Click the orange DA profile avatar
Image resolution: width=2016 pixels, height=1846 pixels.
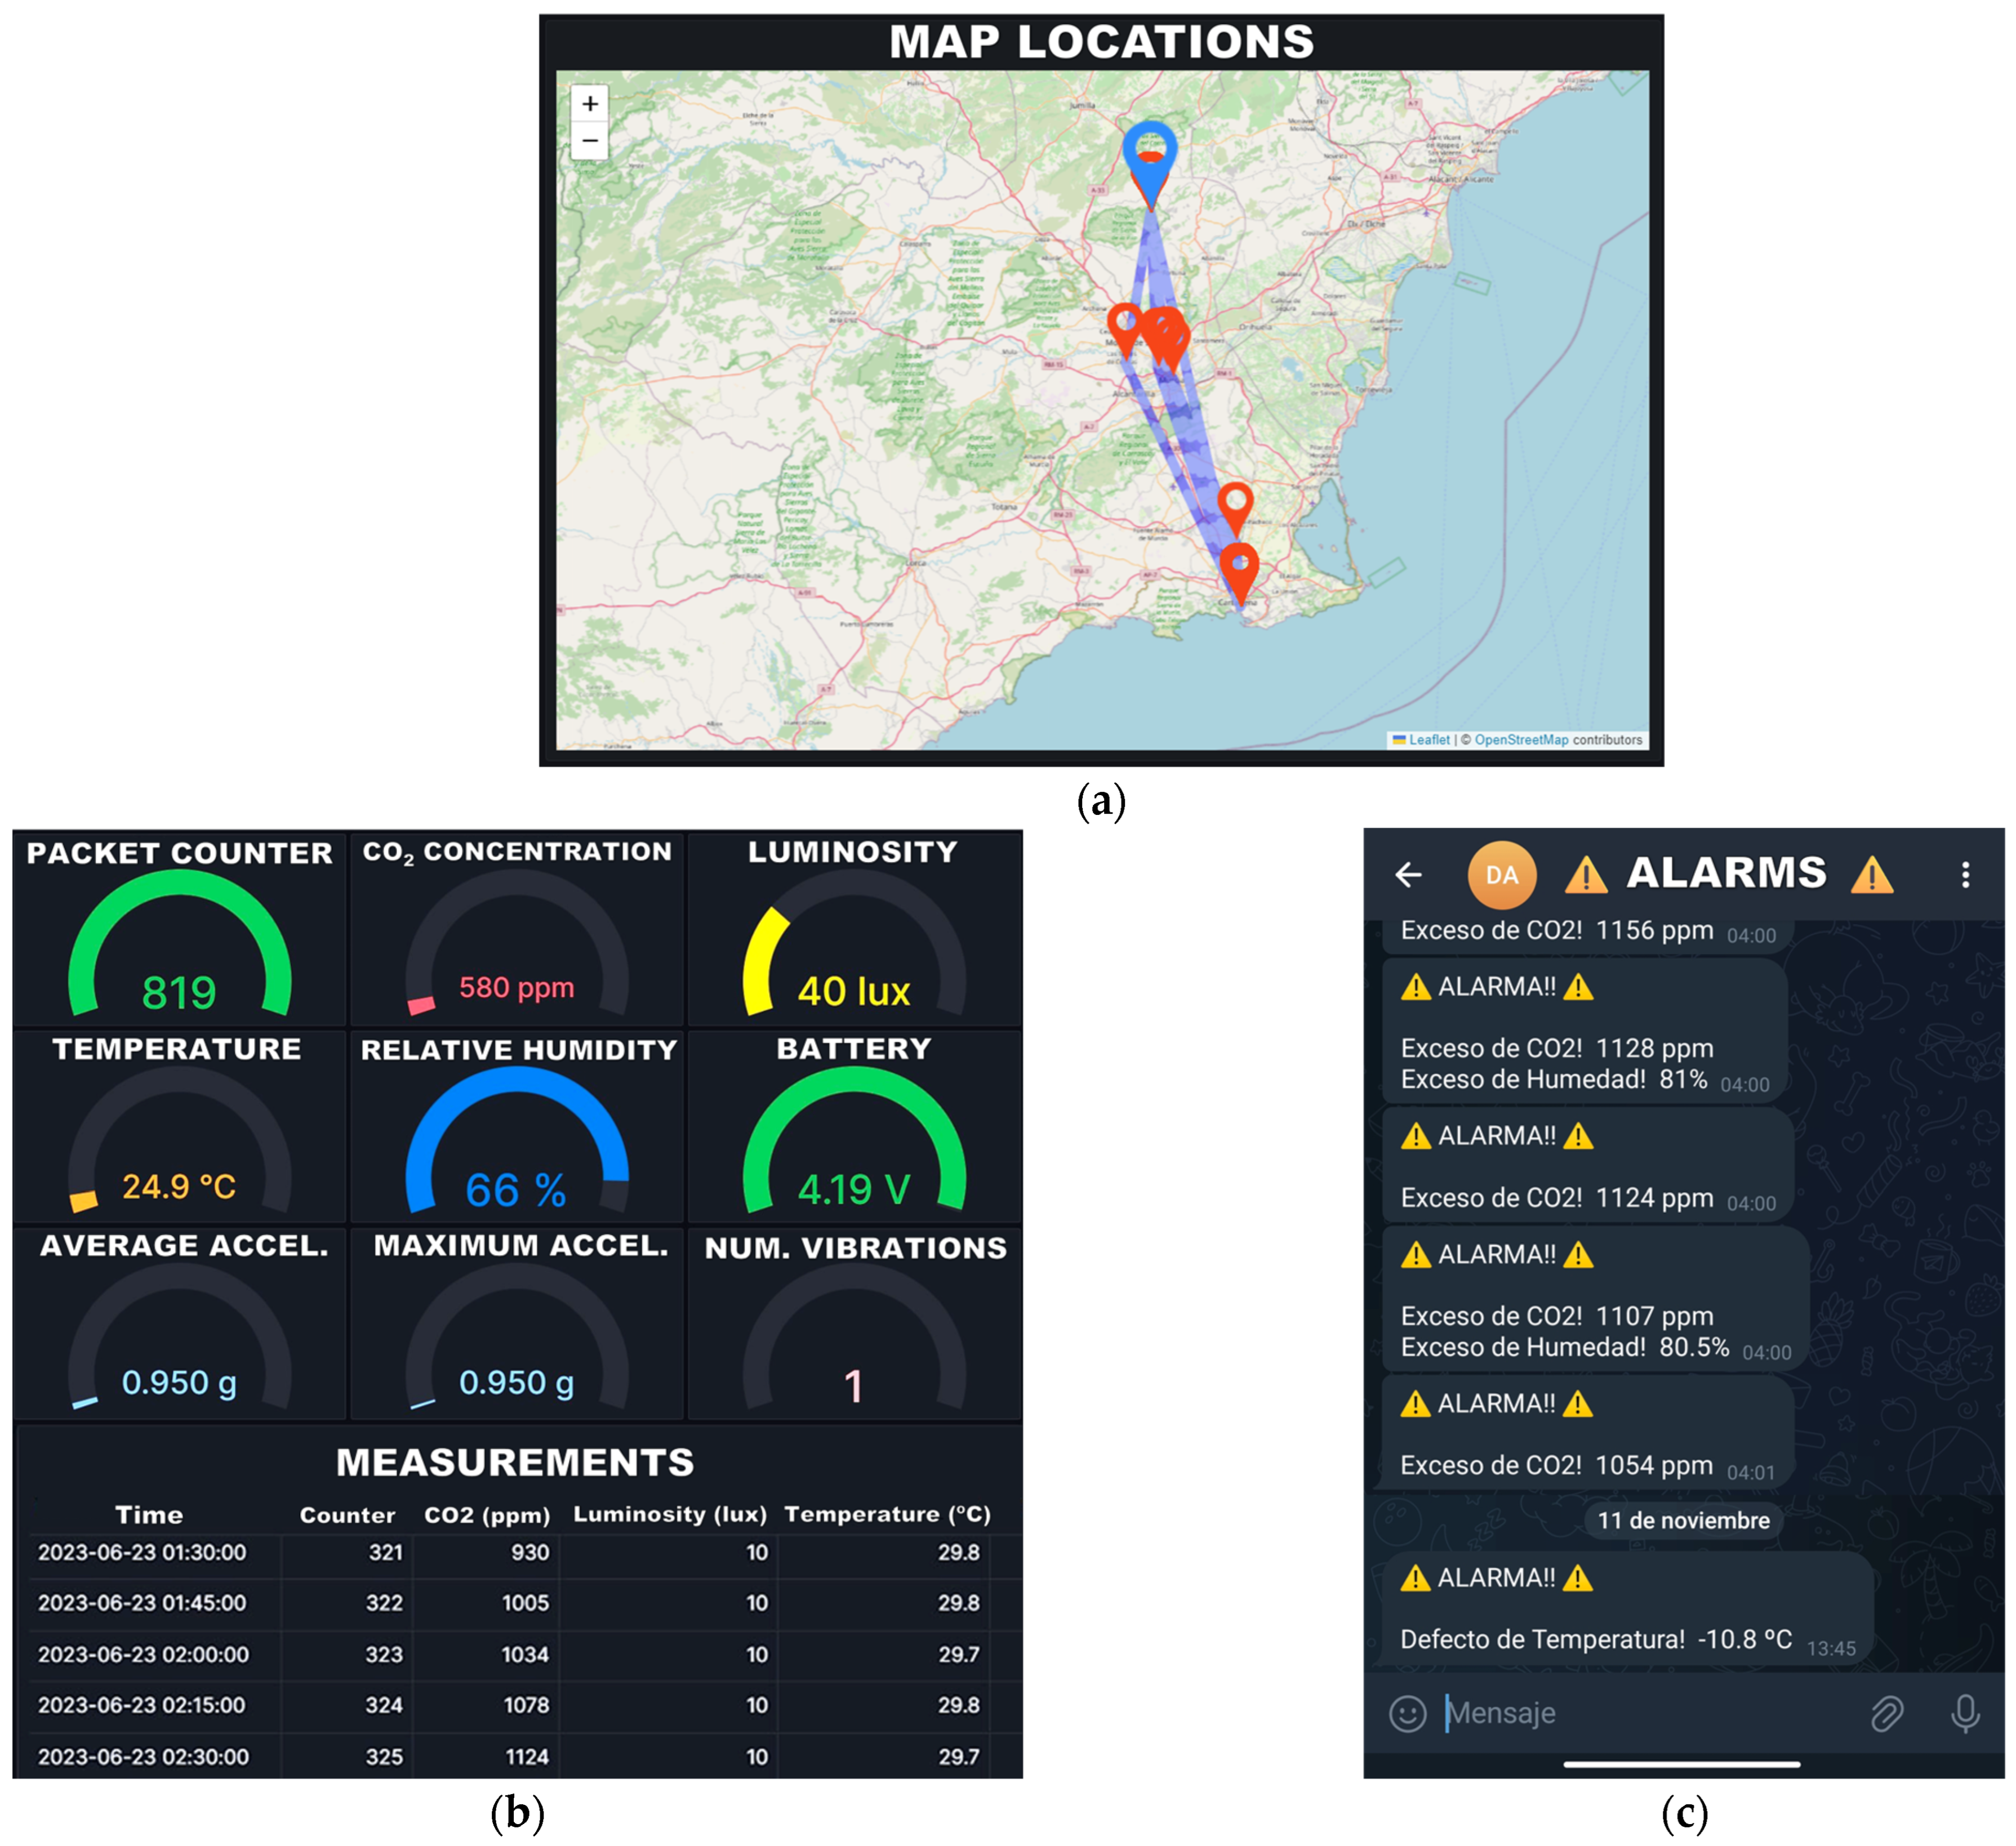[1501, 875]
